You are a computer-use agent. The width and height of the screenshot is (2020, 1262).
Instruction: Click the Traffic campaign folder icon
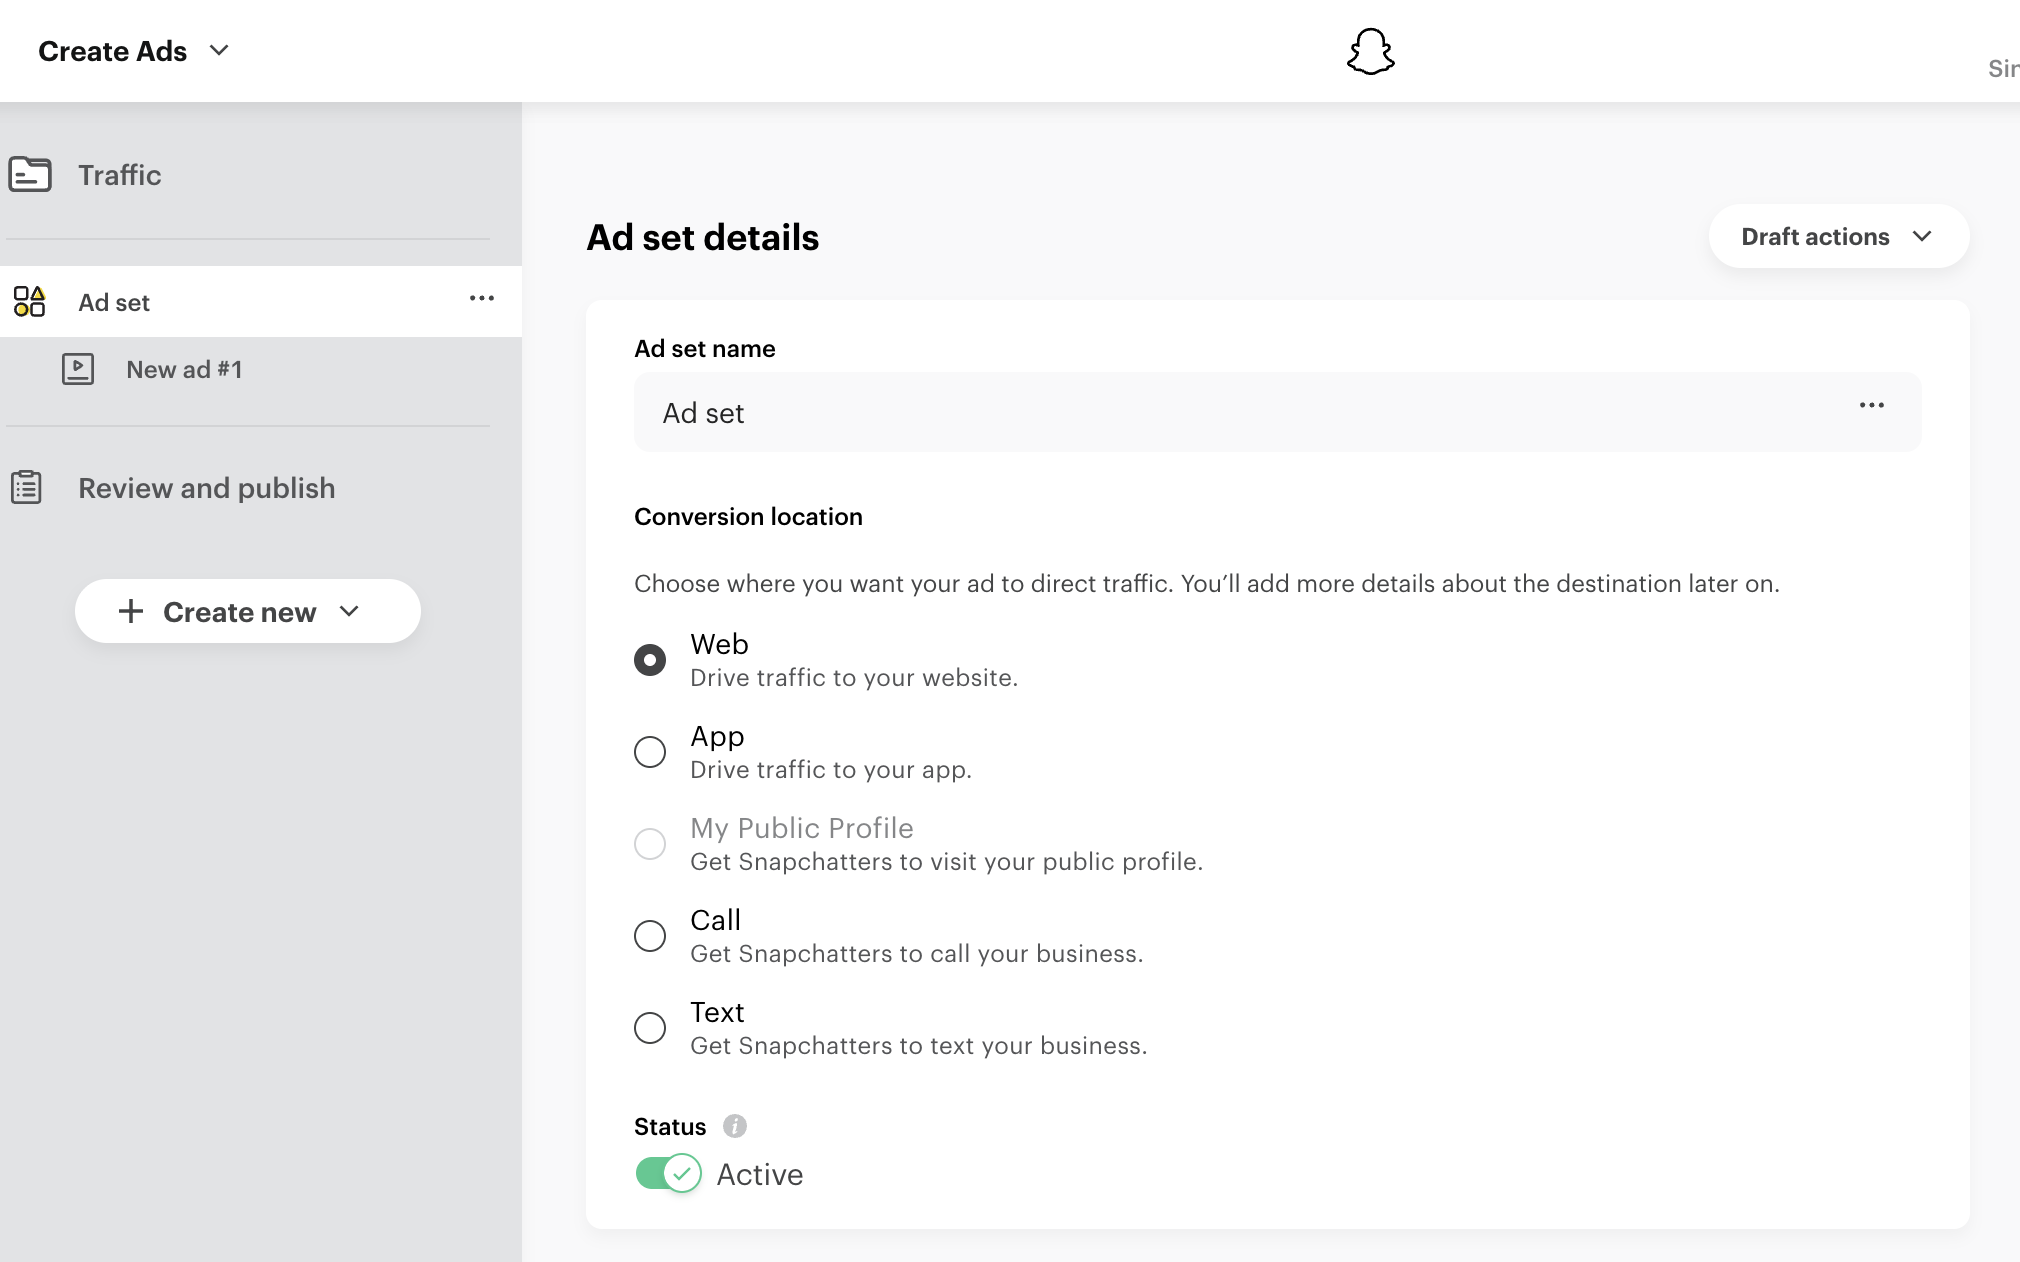30,174
